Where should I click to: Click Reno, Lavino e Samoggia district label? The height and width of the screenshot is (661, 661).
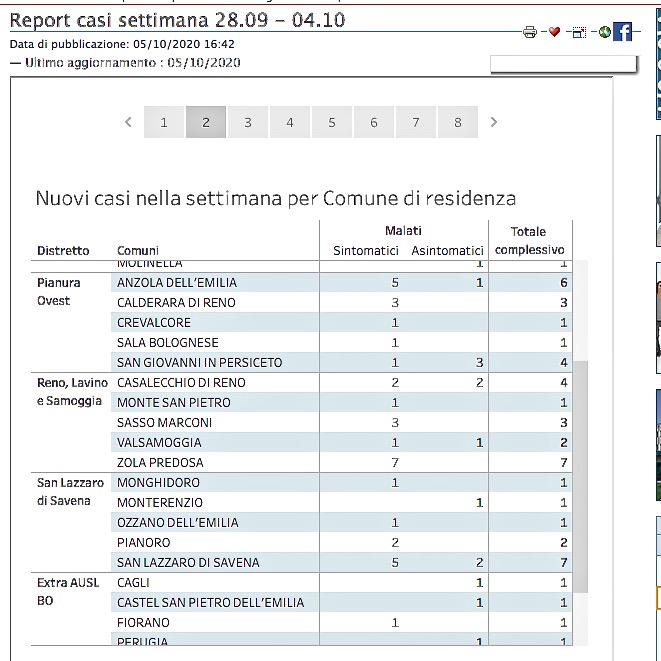pyautogui.click(x=72, y=392)
